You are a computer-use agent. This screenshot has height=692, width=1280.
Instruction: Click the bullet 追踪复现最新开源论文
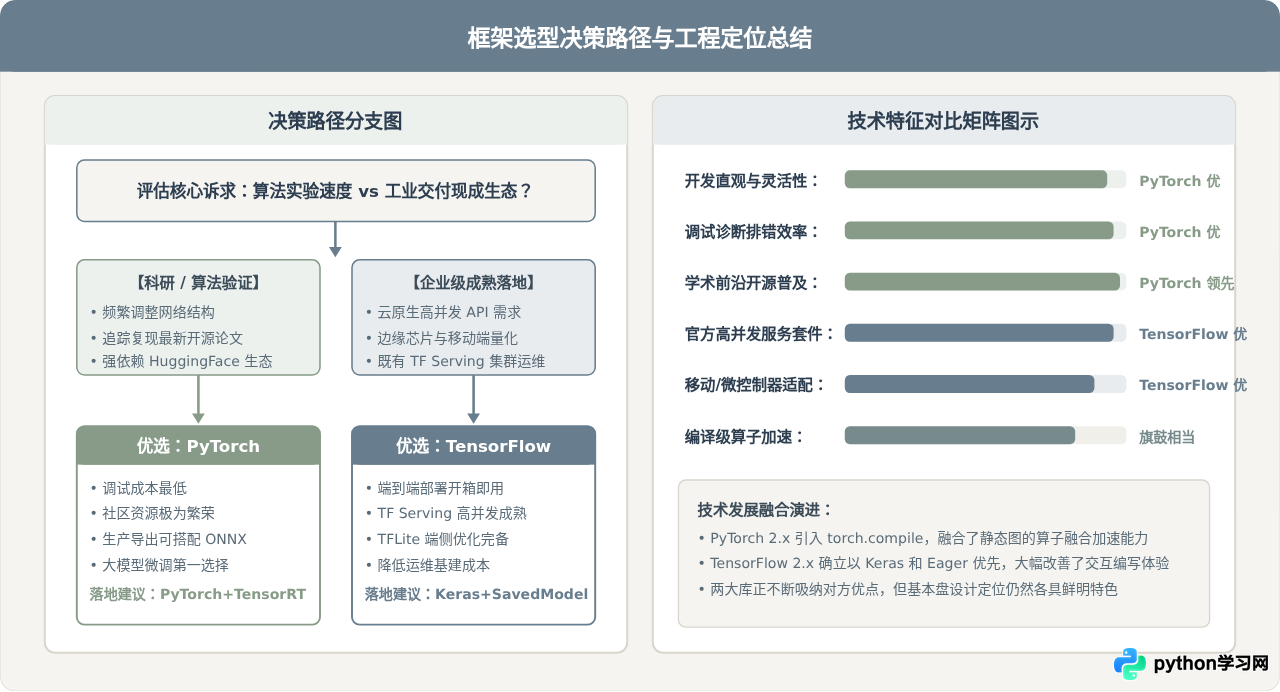click(166, 337)
